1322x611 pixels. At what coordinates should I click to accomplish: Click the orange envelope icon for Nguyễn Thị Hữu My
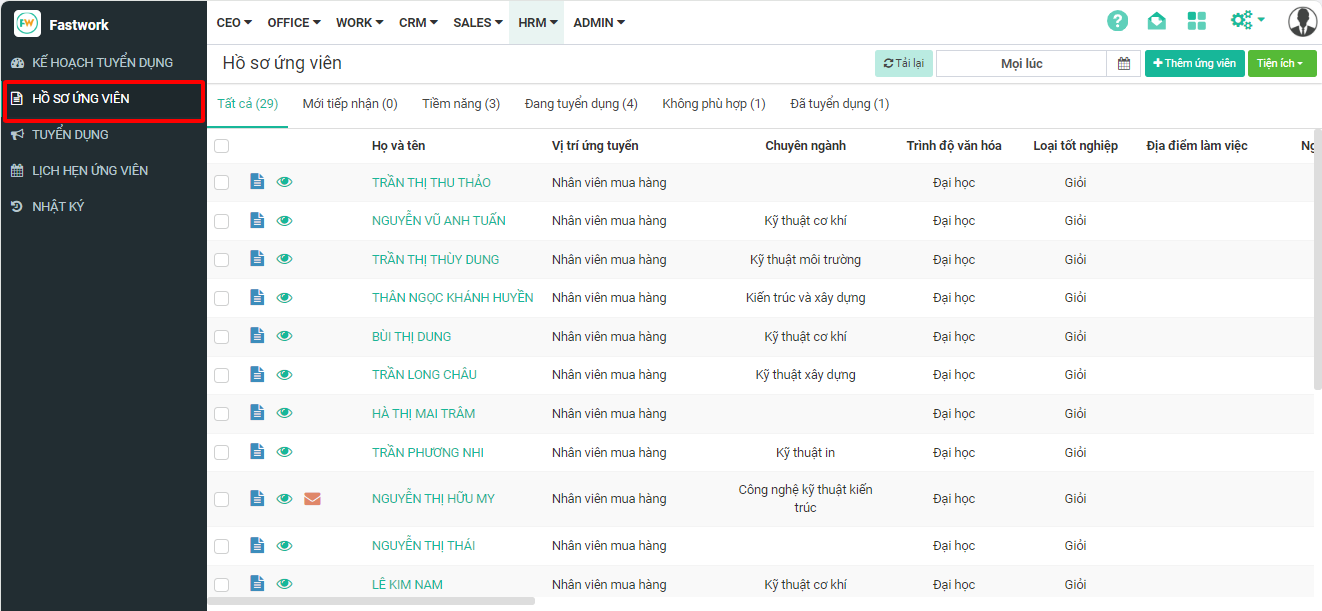pos(312,499)
